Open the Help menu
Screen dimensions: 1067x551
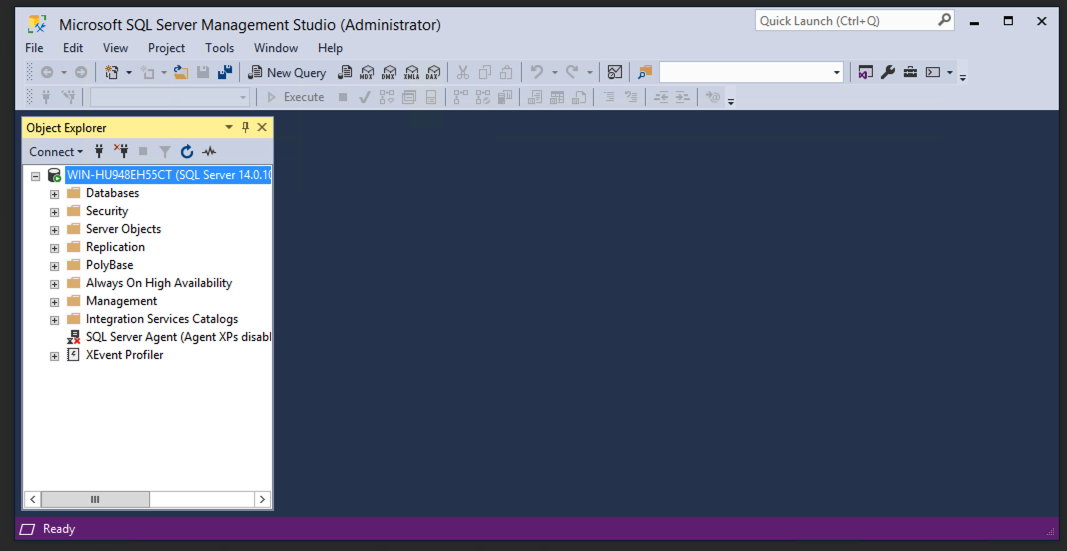(x=330, y=48)
